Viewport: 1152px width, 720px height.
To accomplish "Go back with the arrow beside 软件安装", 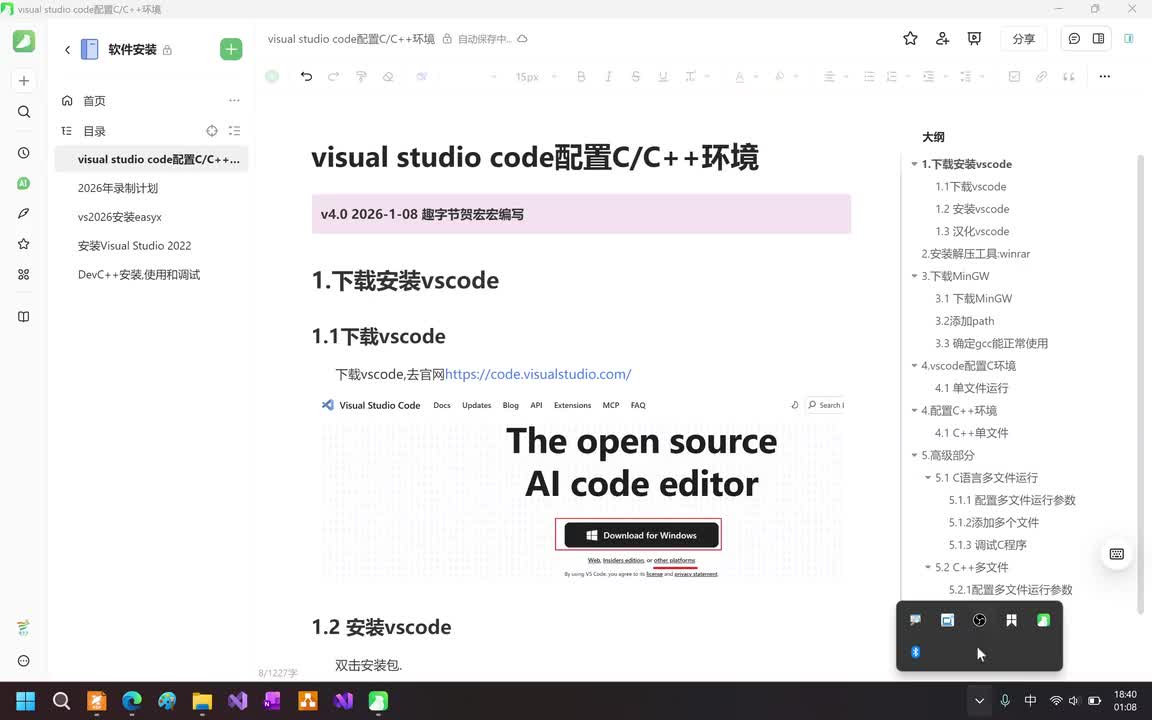I will point(68,49).
